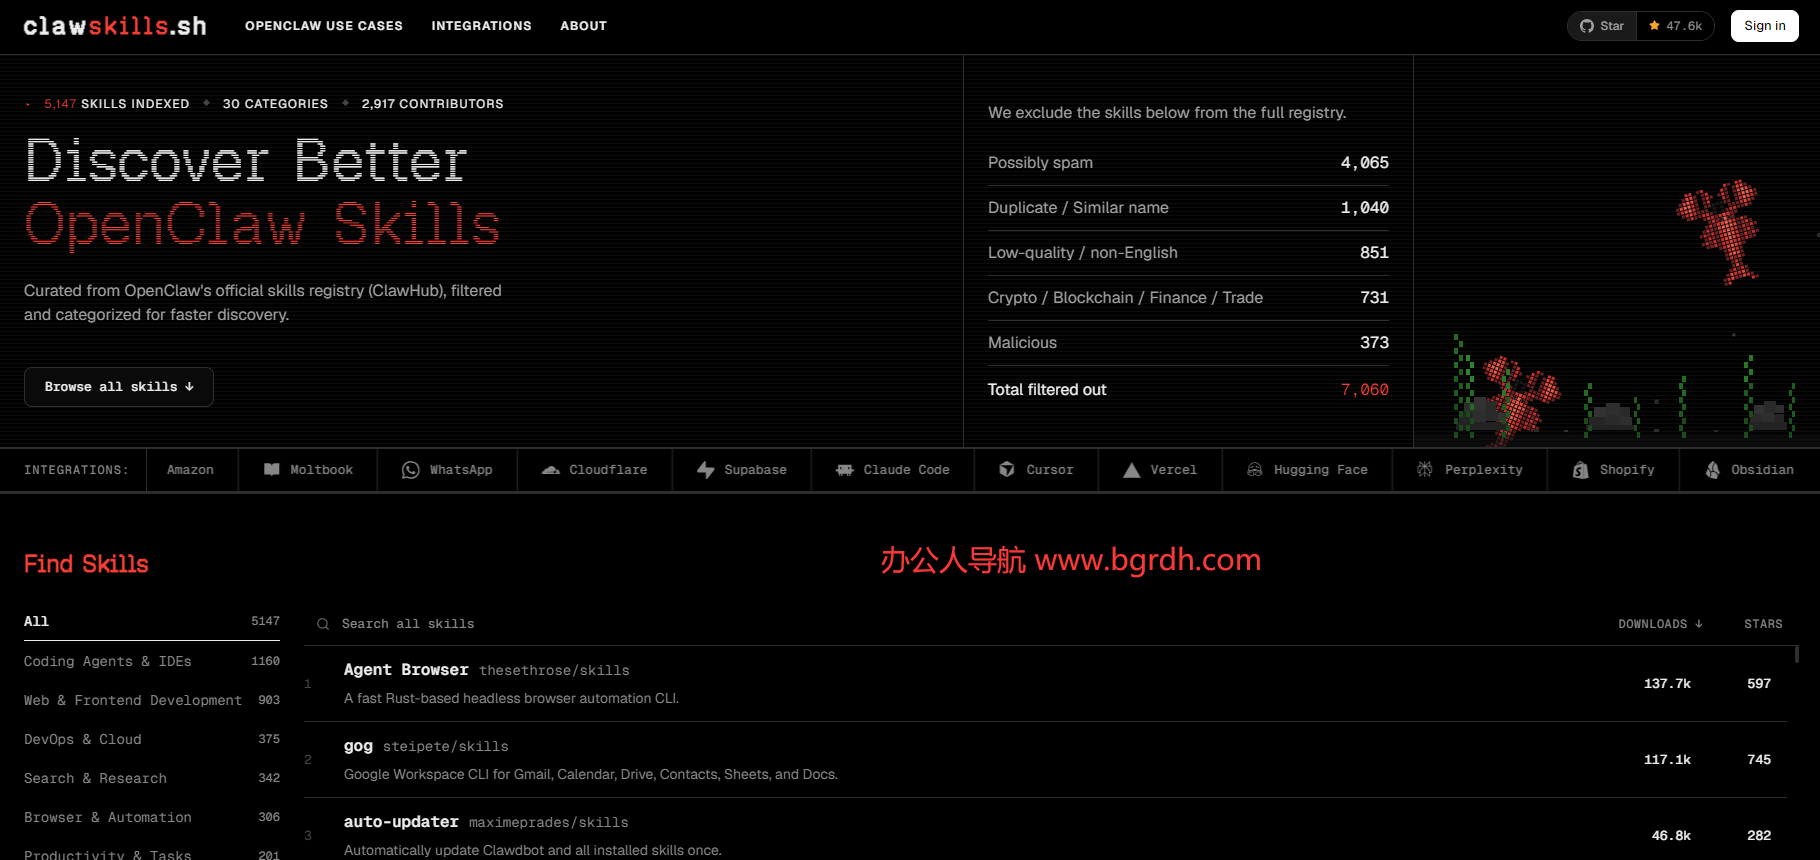Image resolution: width=1820 pixels, height=860 pixels.
Task: Select Productivity & Tasks category
Action: click(x=152, y=855)
